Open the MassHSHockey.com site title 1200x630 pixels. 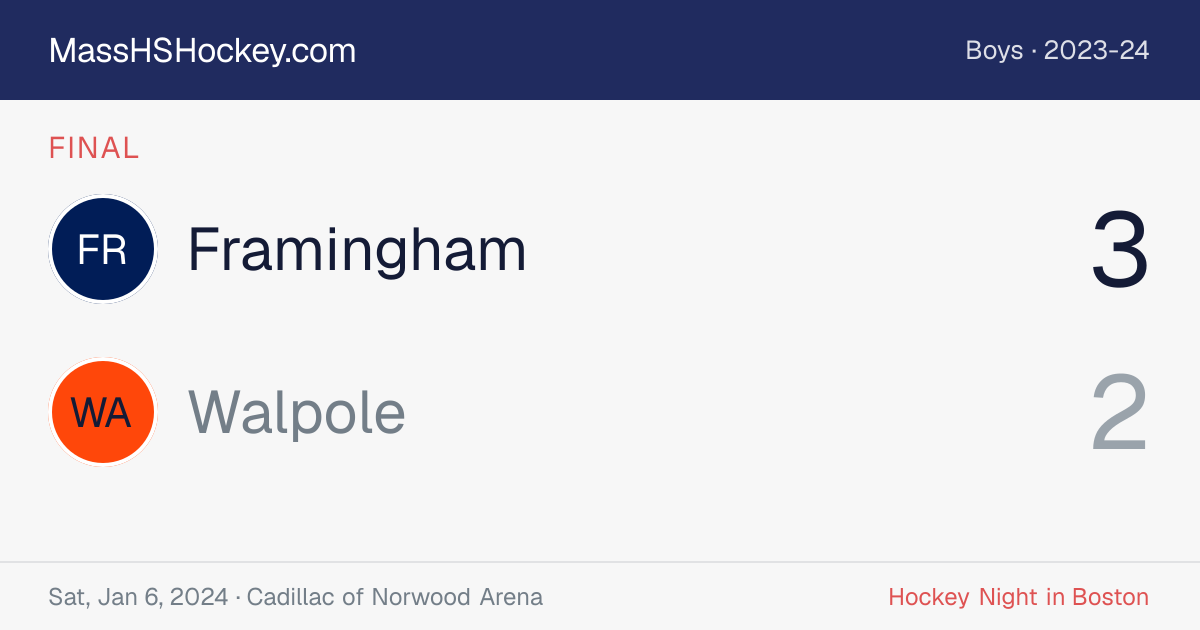(202, 51)
